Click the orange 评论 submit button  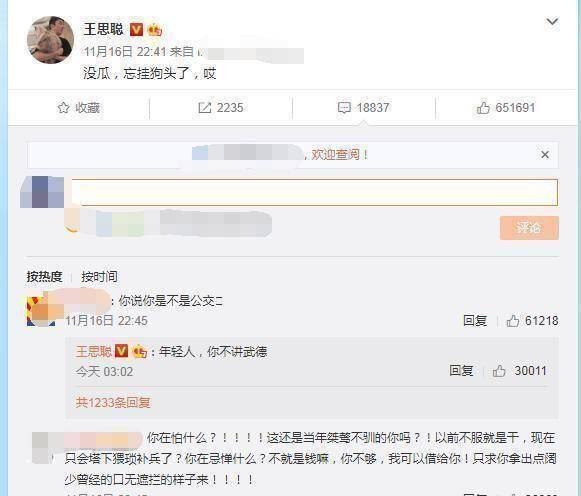pos(529,228)
